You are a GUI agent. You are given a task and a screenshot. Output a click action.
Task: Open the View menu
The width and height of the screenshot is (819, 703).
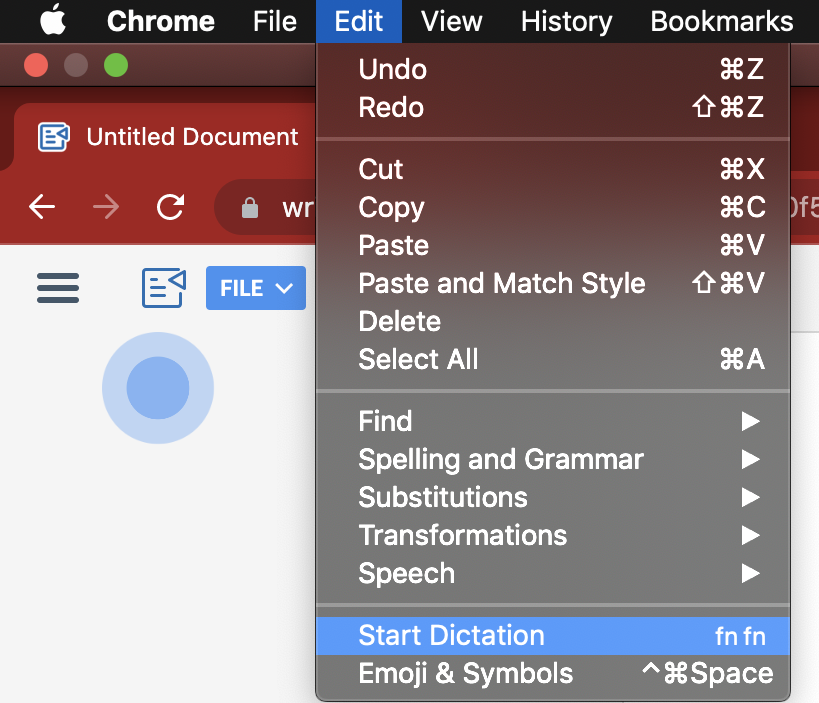pos(452,21)
